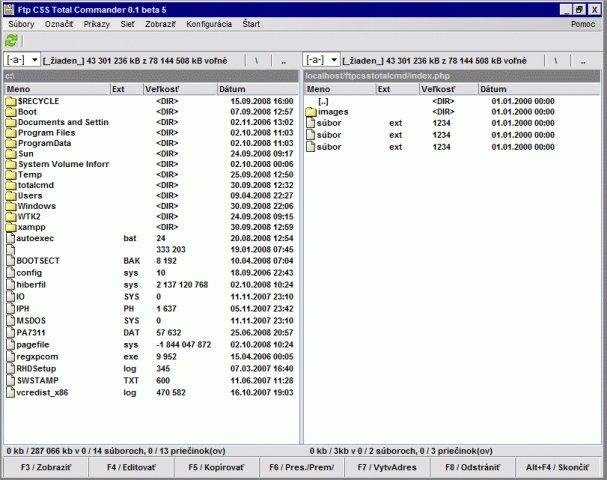The width and height of the screenshot is (607, 480).
Task: Click the F6 / Pres./Prem/ button
Action: pyautogui.click(x=302, y=467)
